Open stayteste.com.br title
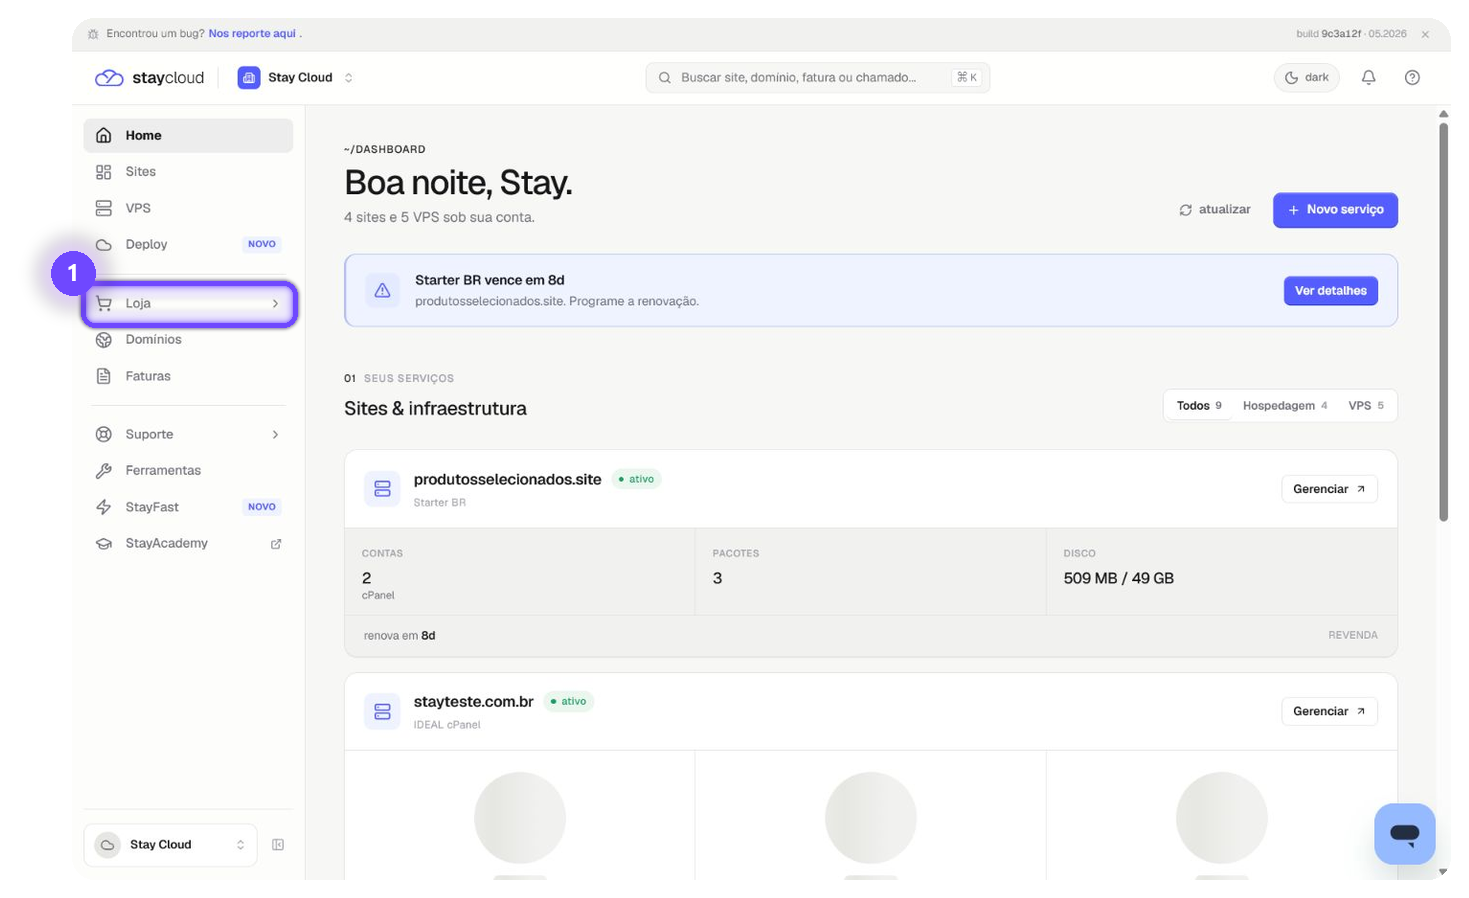The image size is (1469, 898). 474,702
